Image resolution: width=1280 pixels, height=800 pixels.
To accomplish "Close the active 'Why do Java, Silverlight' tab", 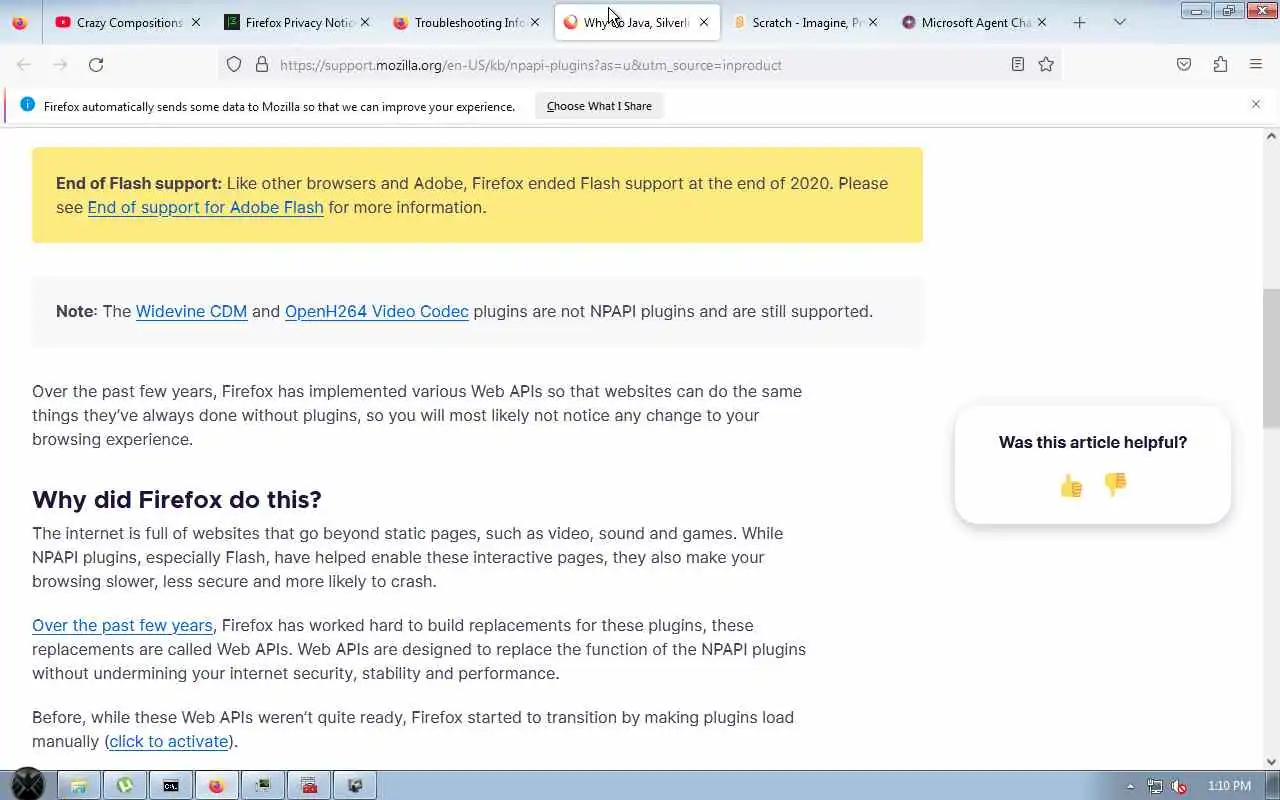I will 703,22.
